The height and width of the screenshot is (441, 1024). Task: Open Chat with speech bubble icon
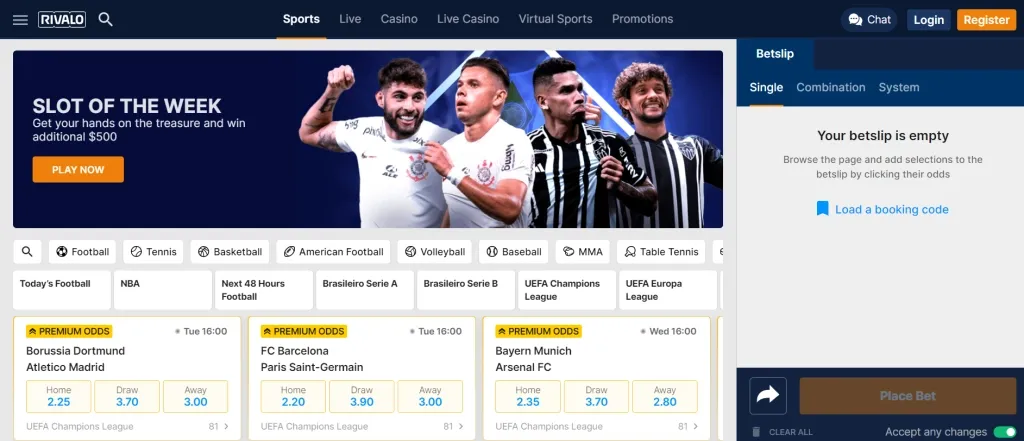[869, 20]
